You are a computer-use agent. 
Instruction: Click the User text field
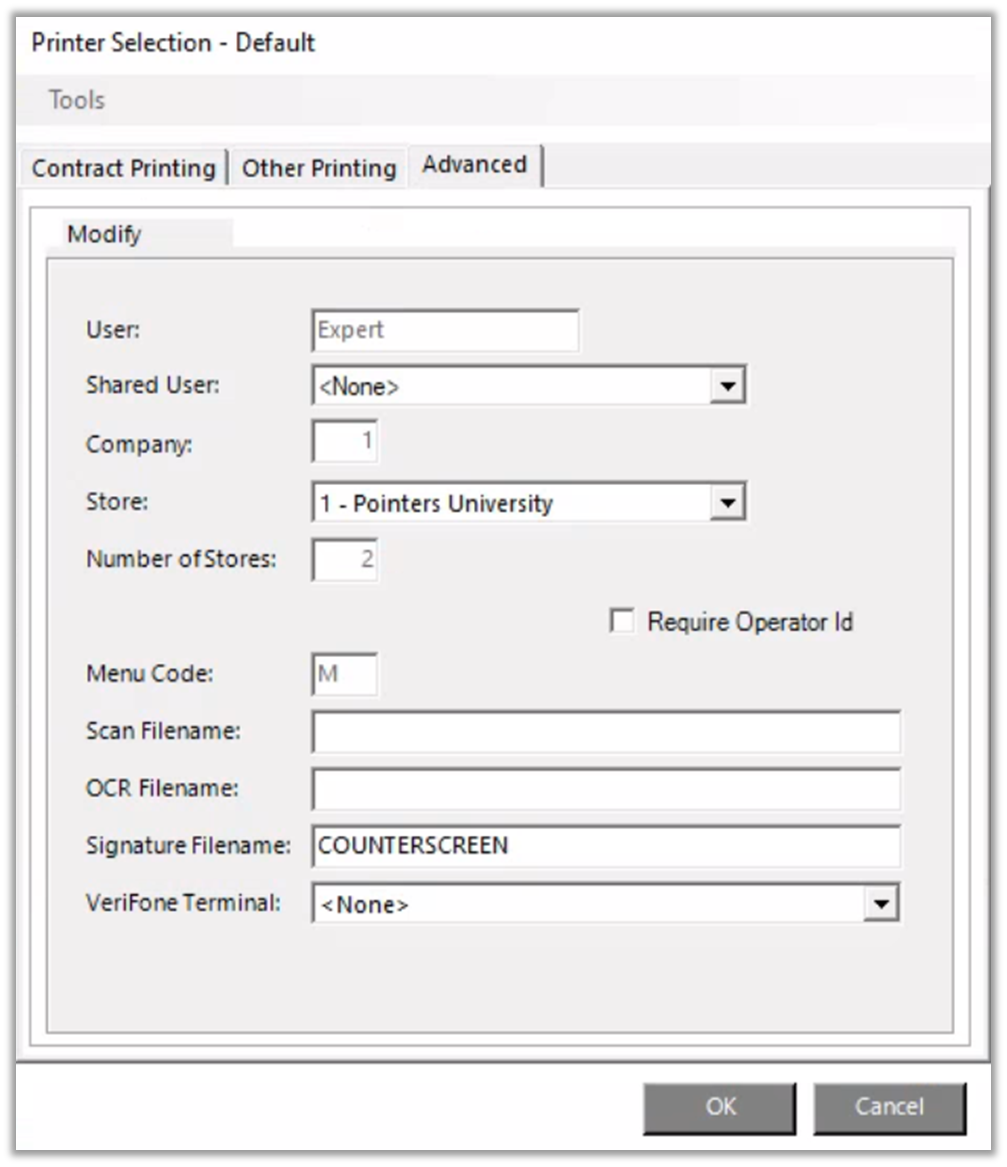pos(445,331)
